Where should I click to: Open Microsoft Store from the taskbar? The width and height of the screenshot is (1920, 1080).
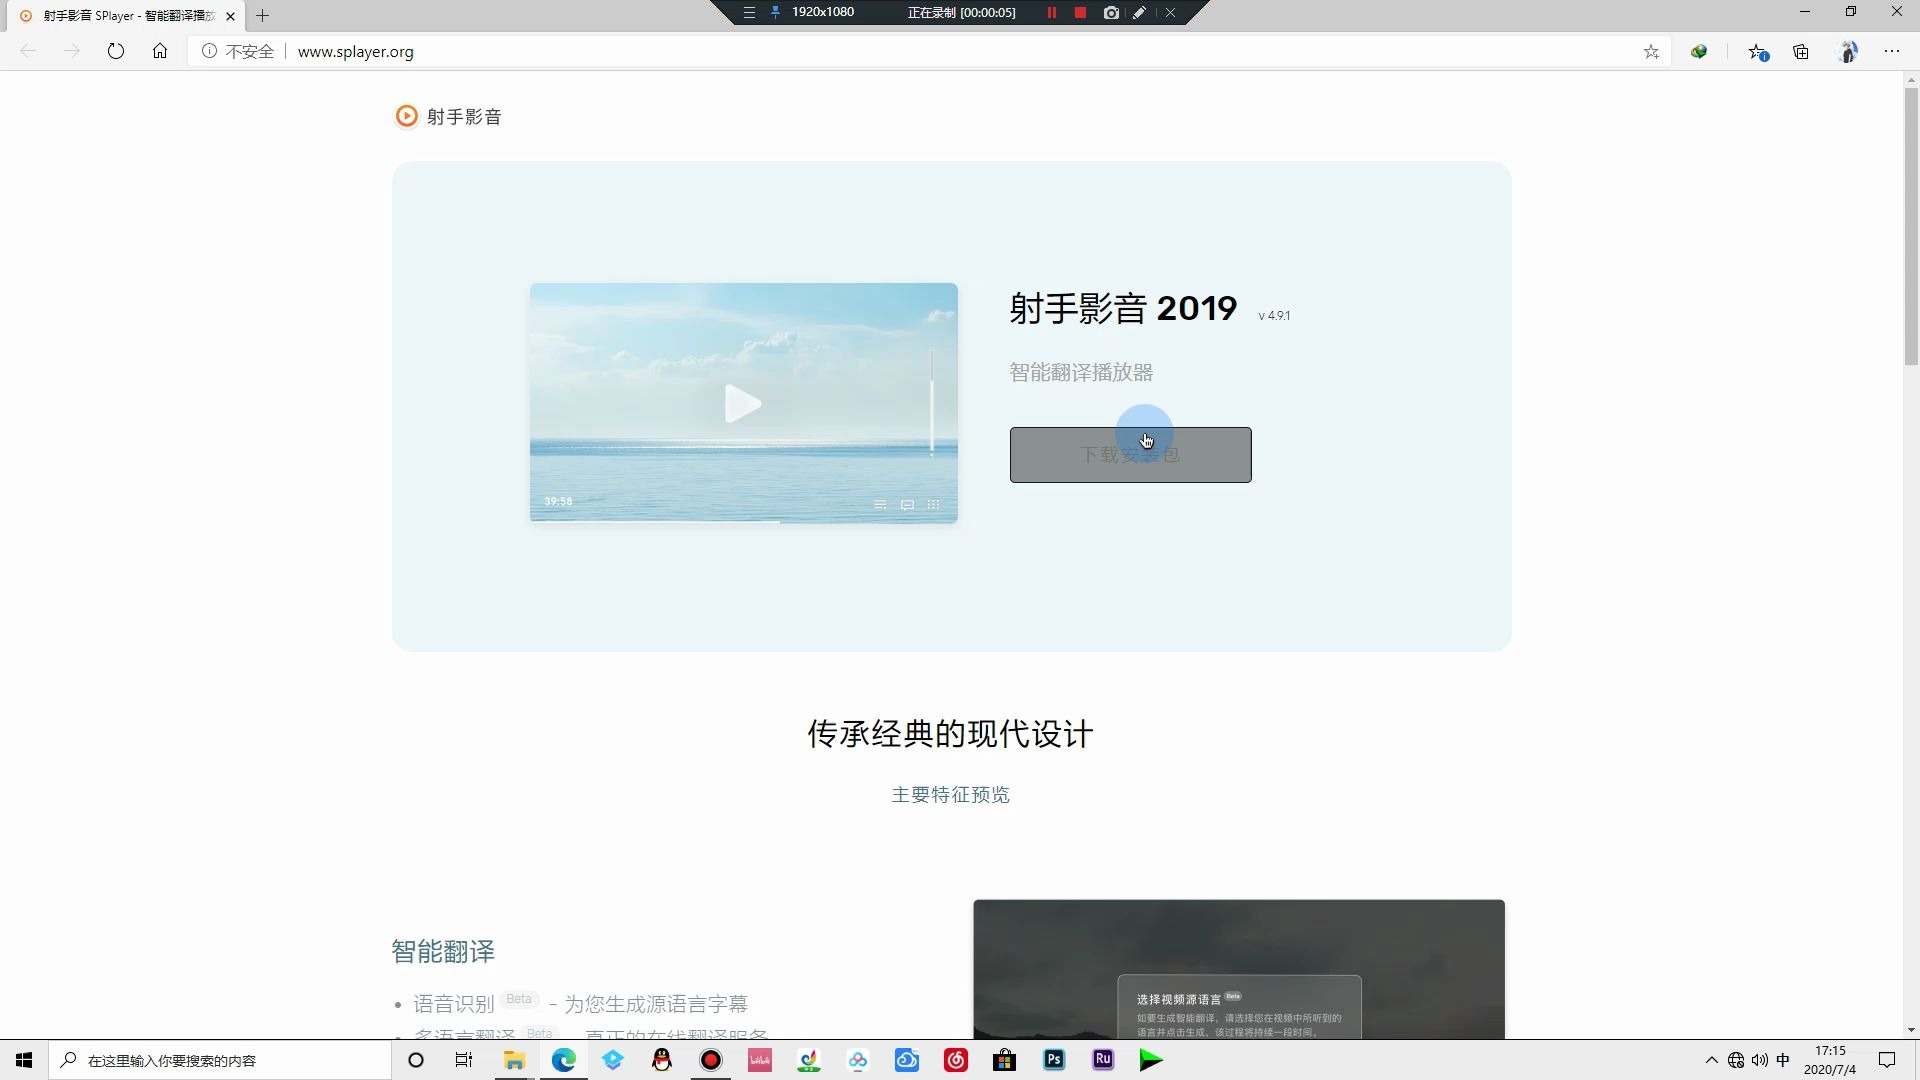[x=1005, y=1060]
